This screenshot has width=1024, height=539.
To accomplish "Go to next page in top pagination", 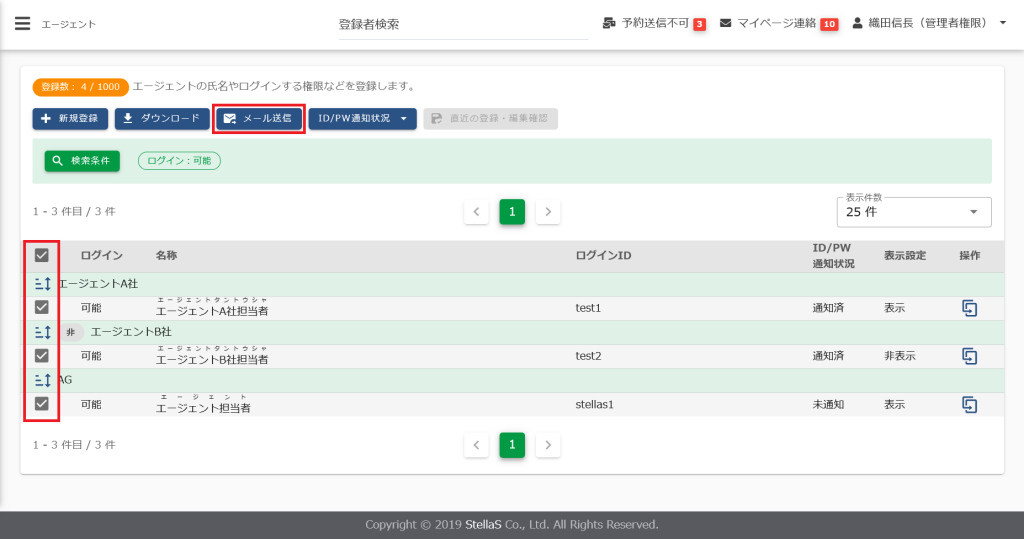I will (x=547, y=212).
